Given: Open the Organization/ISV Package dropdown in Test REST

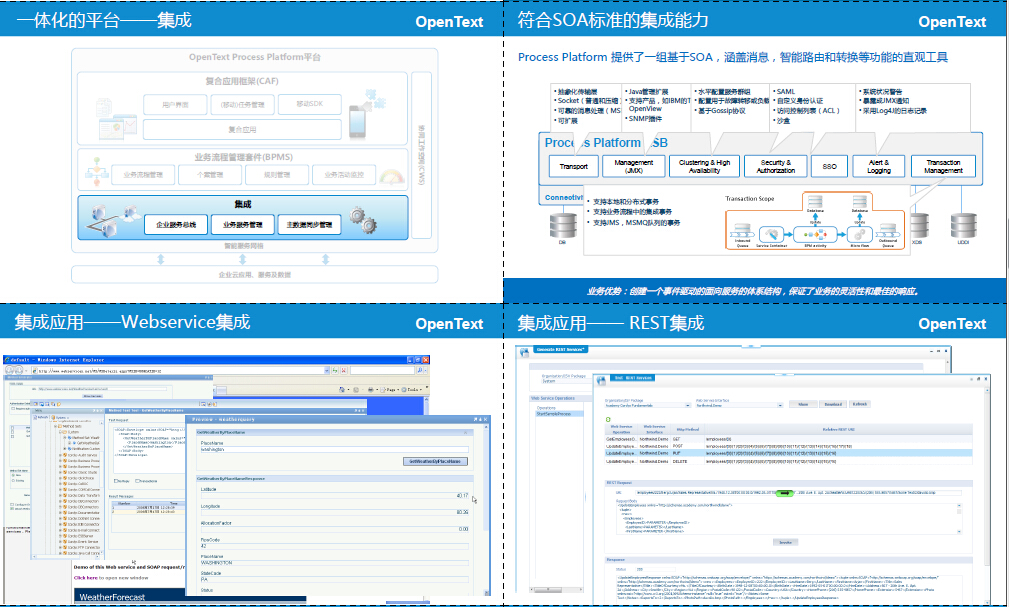Looking at the screenshot, I should tap(688, 406).
